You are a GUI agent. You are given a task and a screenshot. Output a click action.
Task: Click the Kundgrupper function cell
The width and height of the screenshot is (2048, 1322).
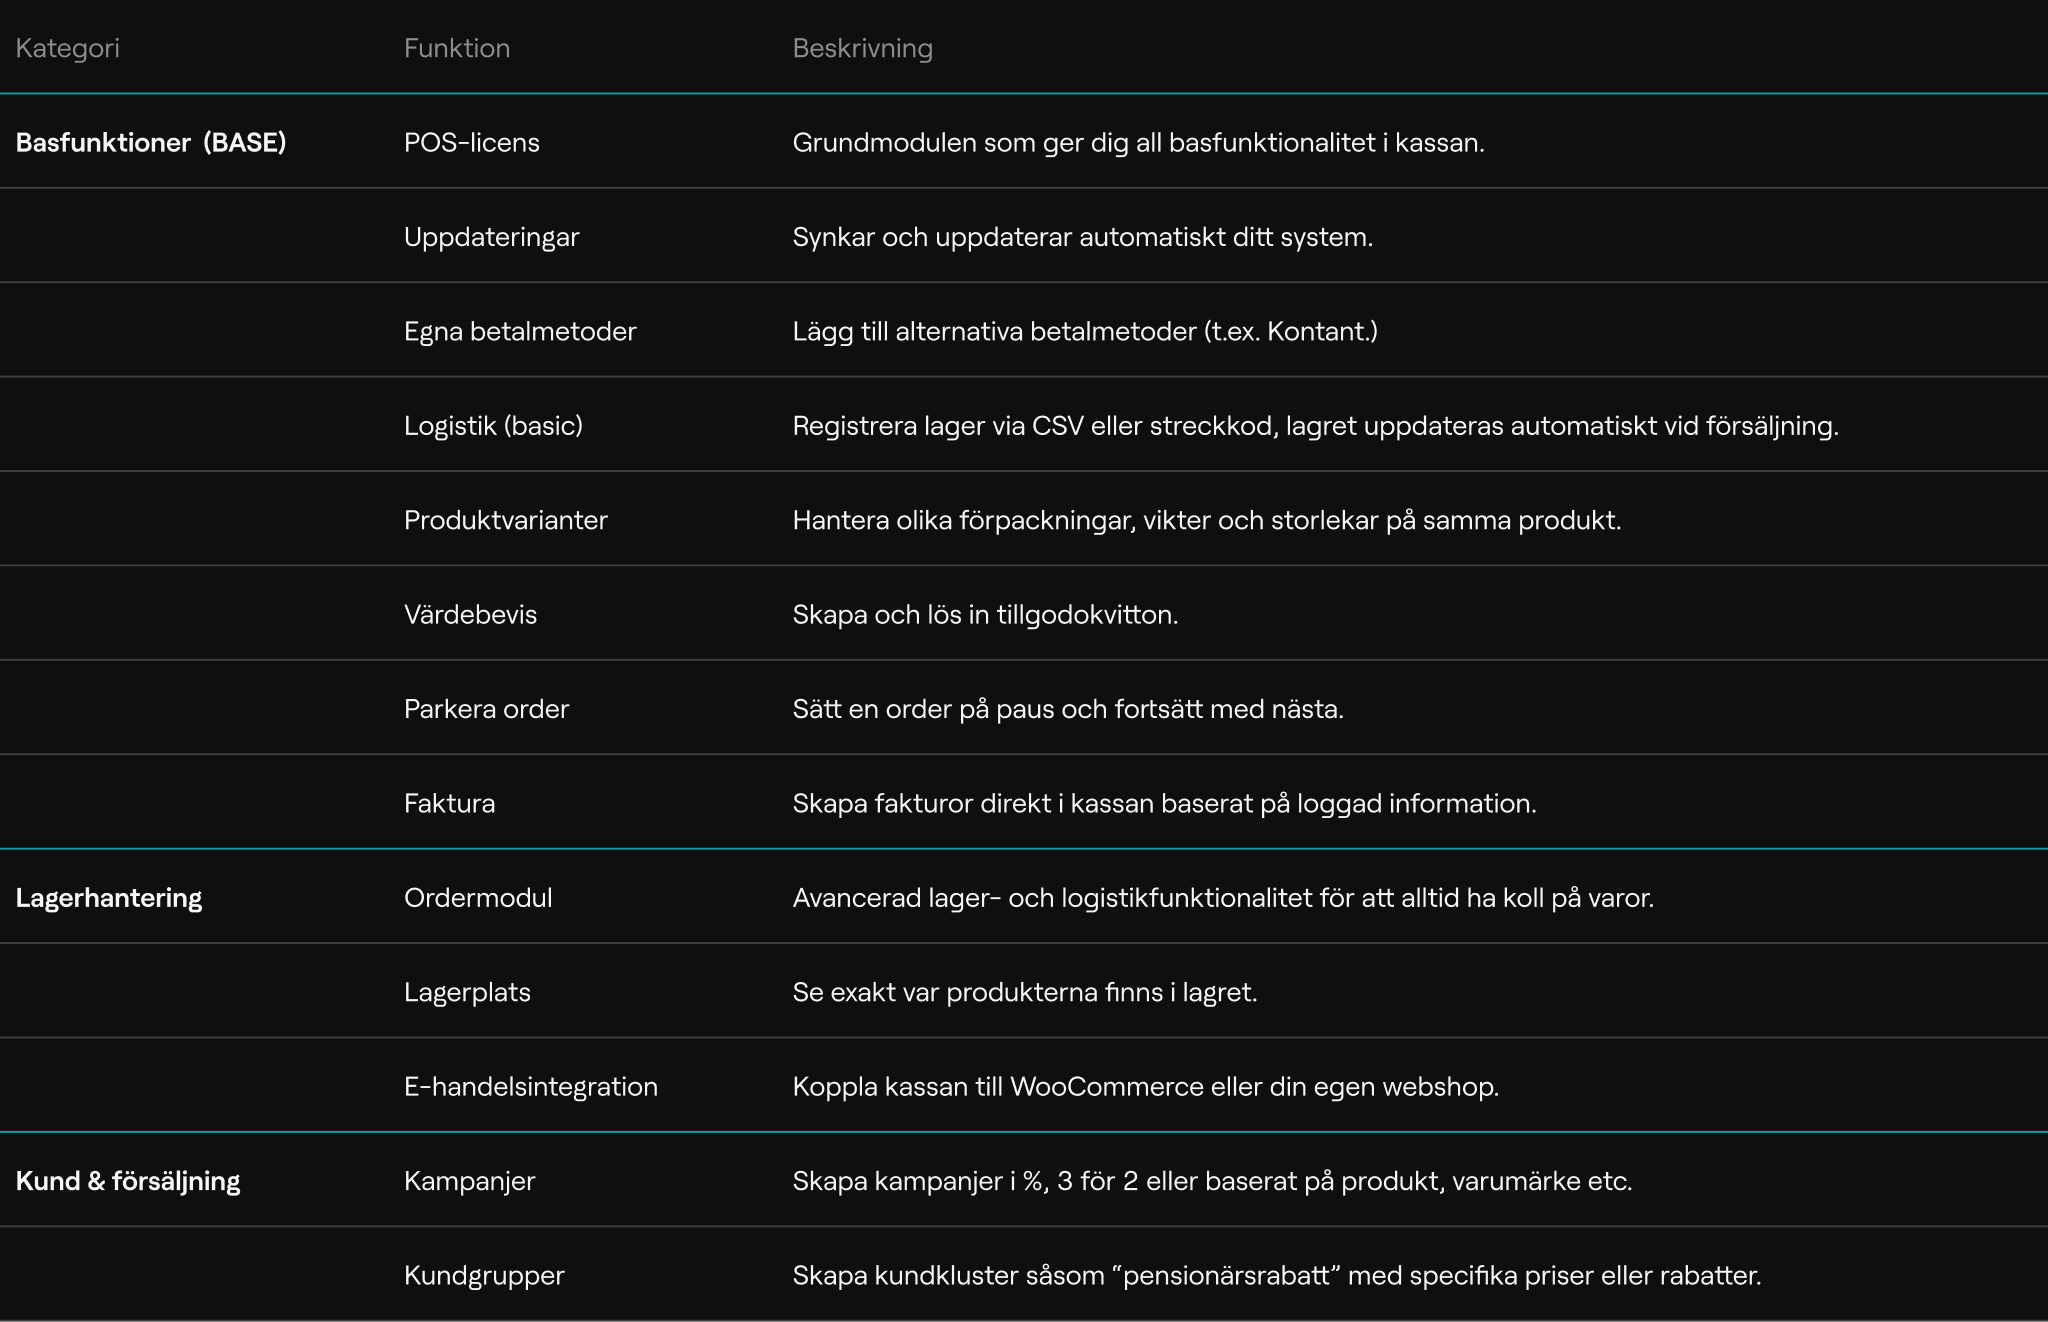[x=484, y=1275]
